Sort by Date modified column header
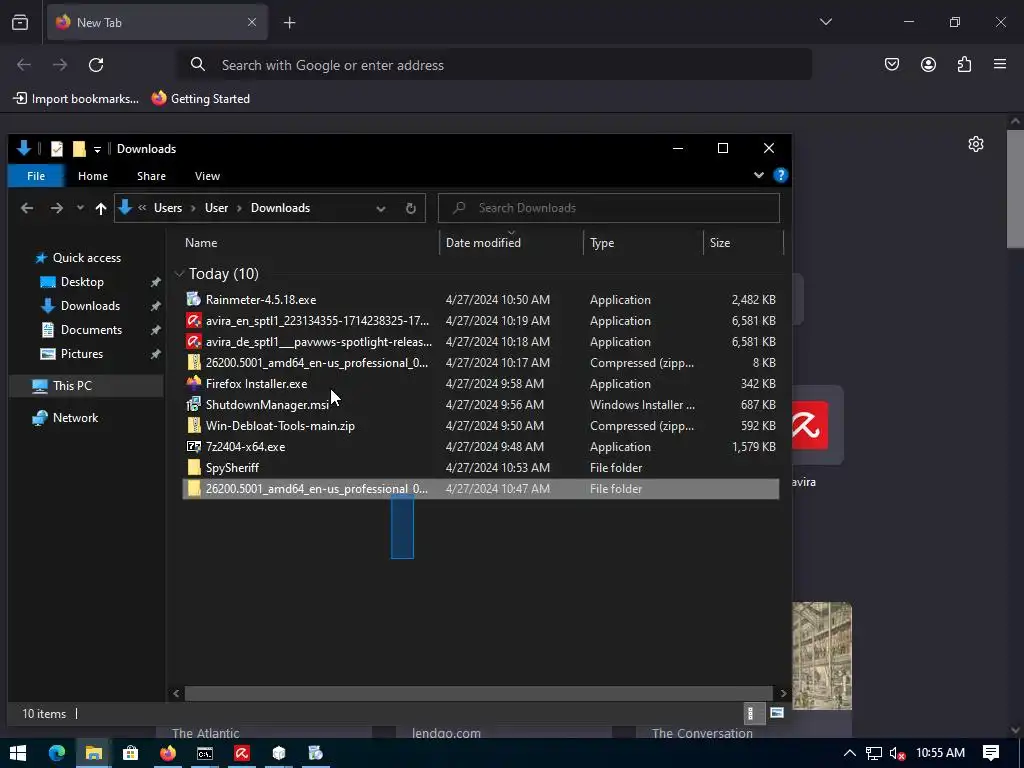 [511, 242]
